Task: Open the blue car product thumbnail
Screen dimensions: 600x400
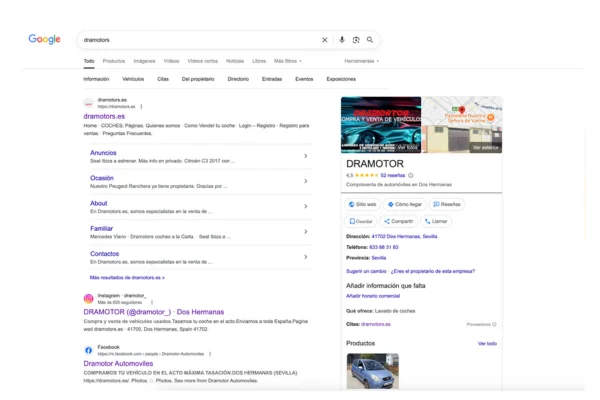Action: [x=373, y=371]
